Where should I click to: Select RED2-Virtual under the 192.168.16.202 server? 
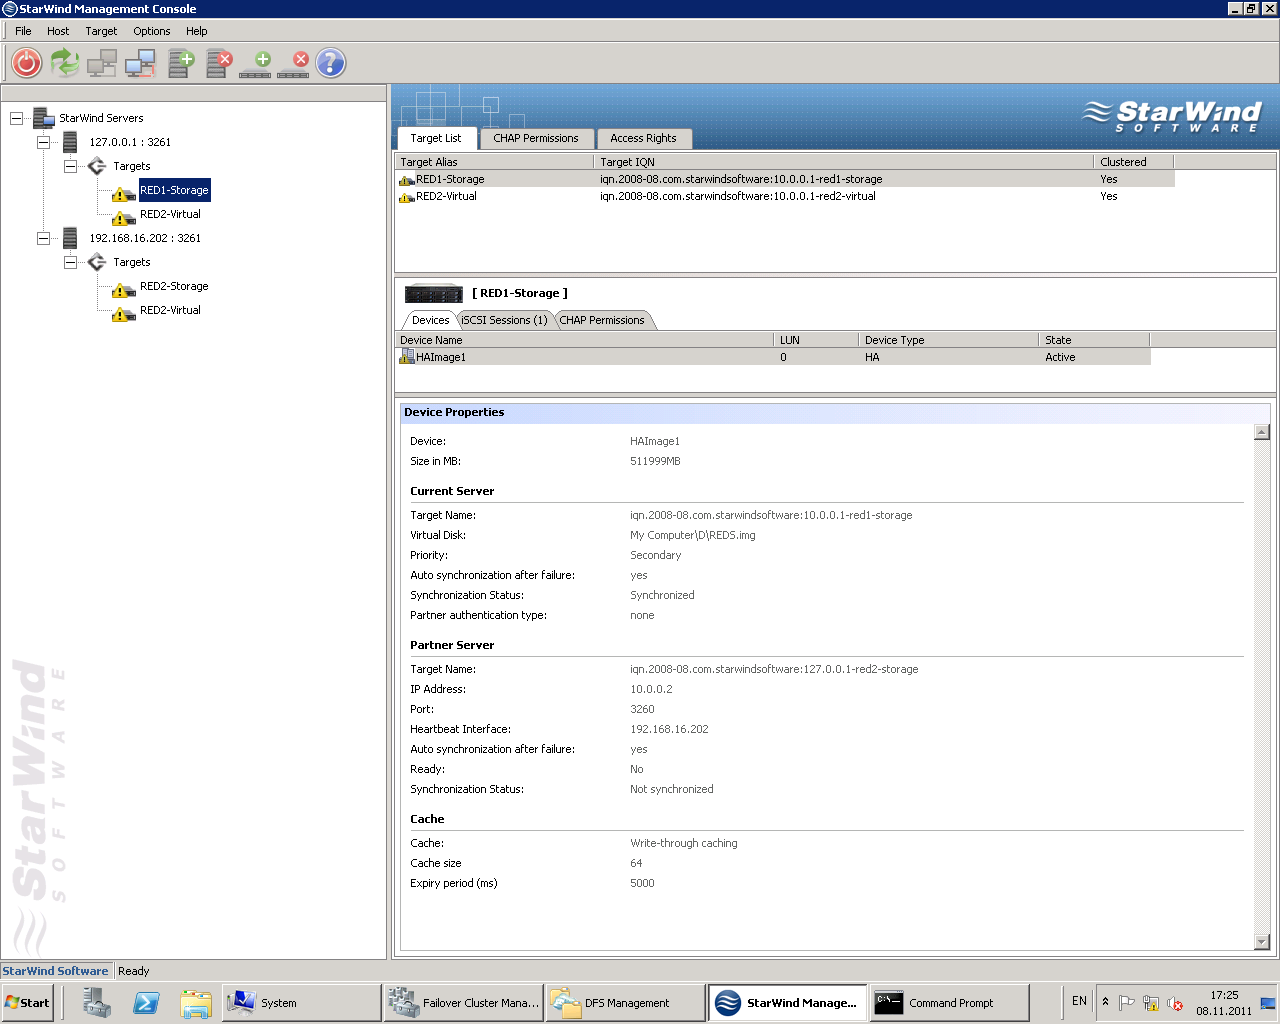(x=170, y=310)
